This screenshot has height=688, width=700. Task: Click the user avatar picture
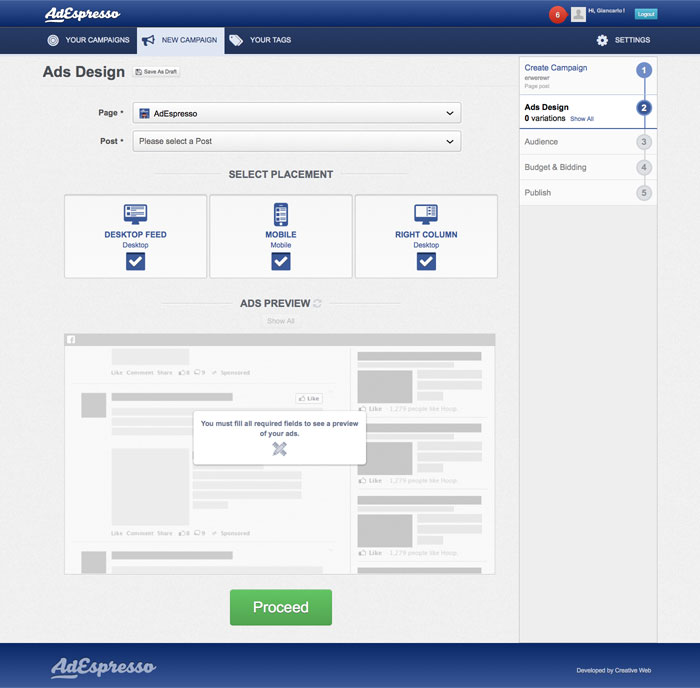578,14
